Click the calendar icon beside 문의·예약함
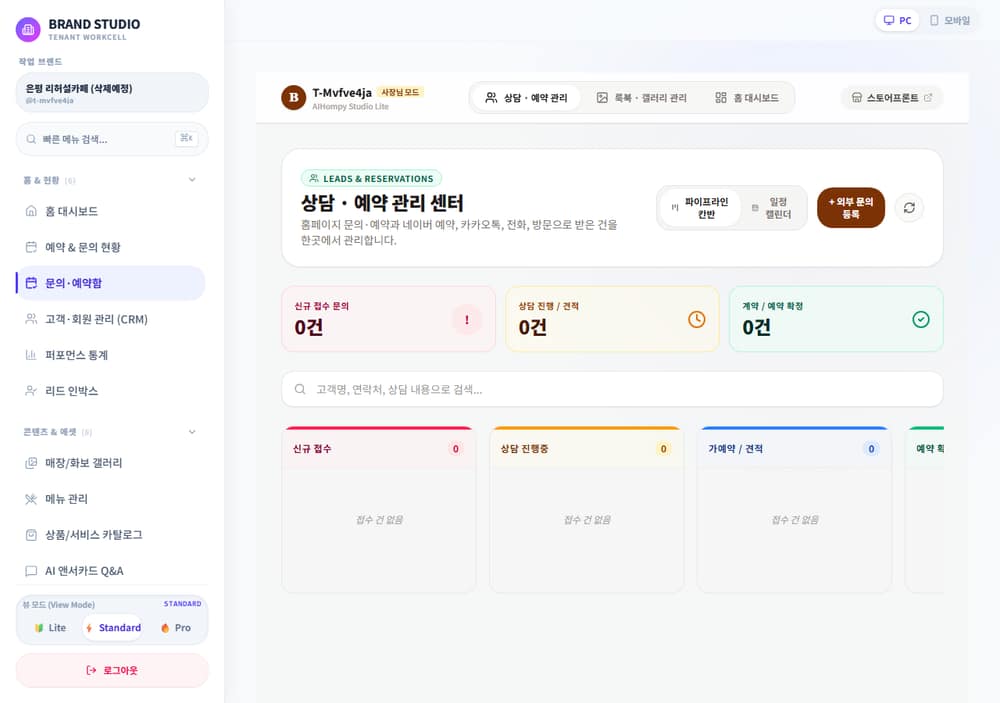Screen dimensions: 1000x703 click(31, 283)
